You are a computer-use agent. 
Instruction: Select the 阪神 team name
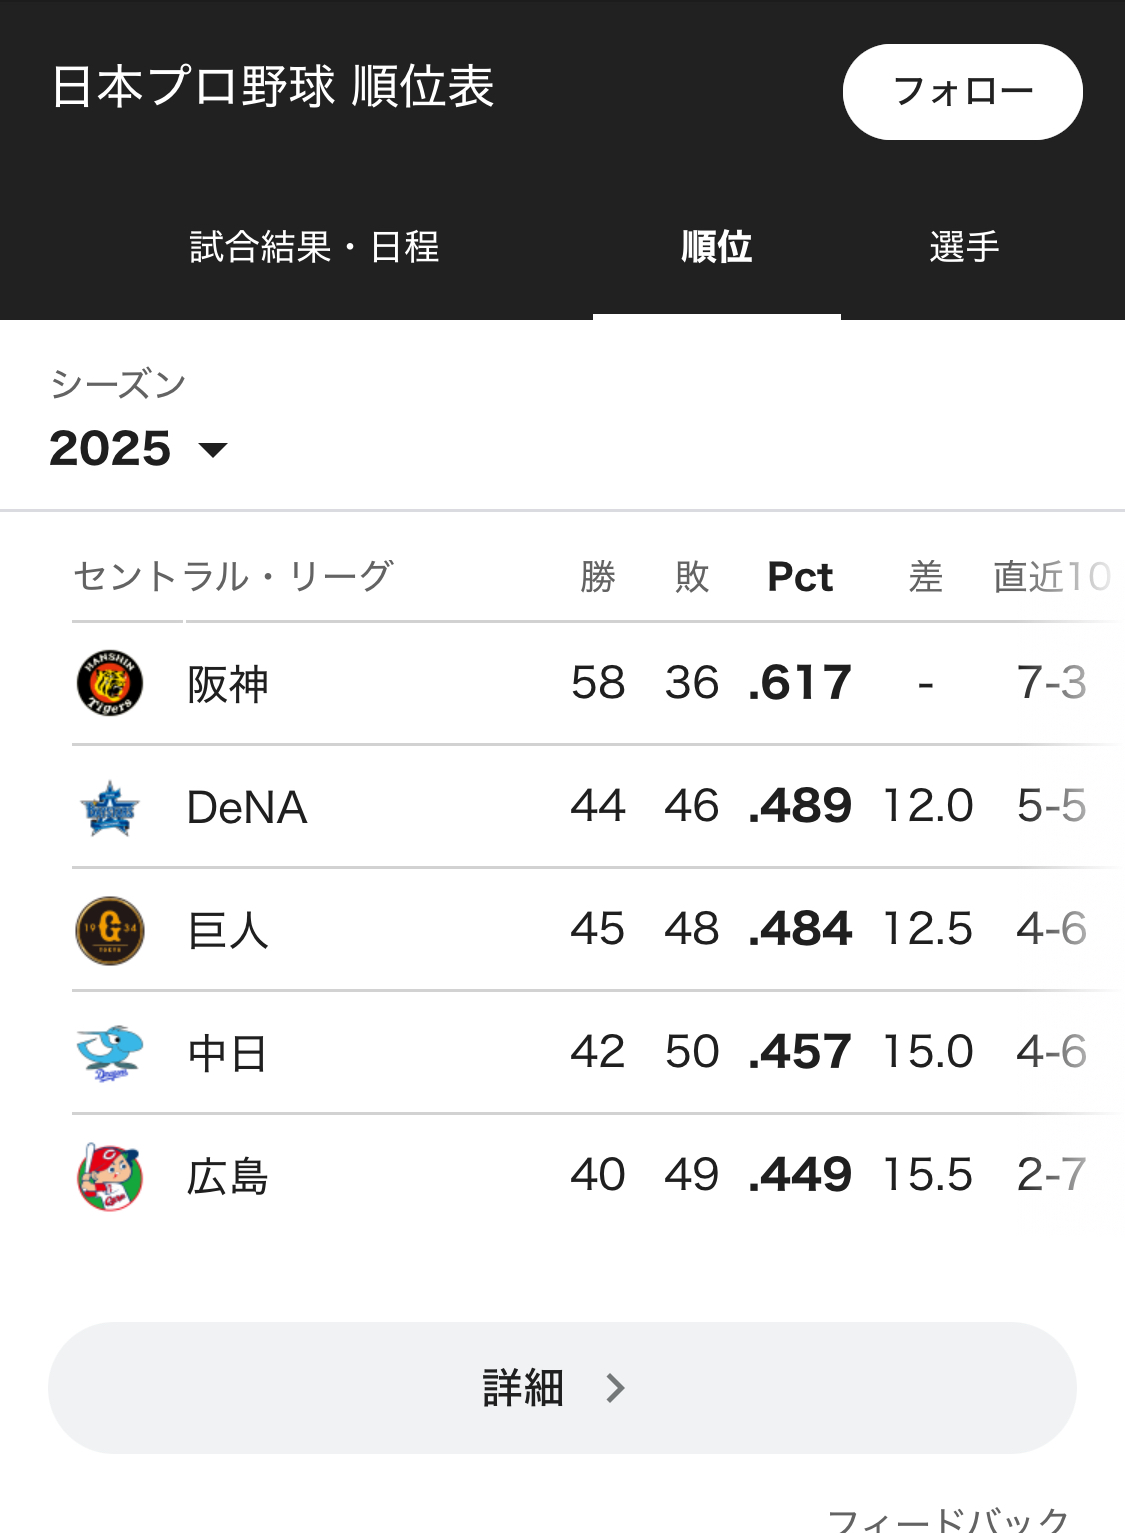click(x=228, y=685)
